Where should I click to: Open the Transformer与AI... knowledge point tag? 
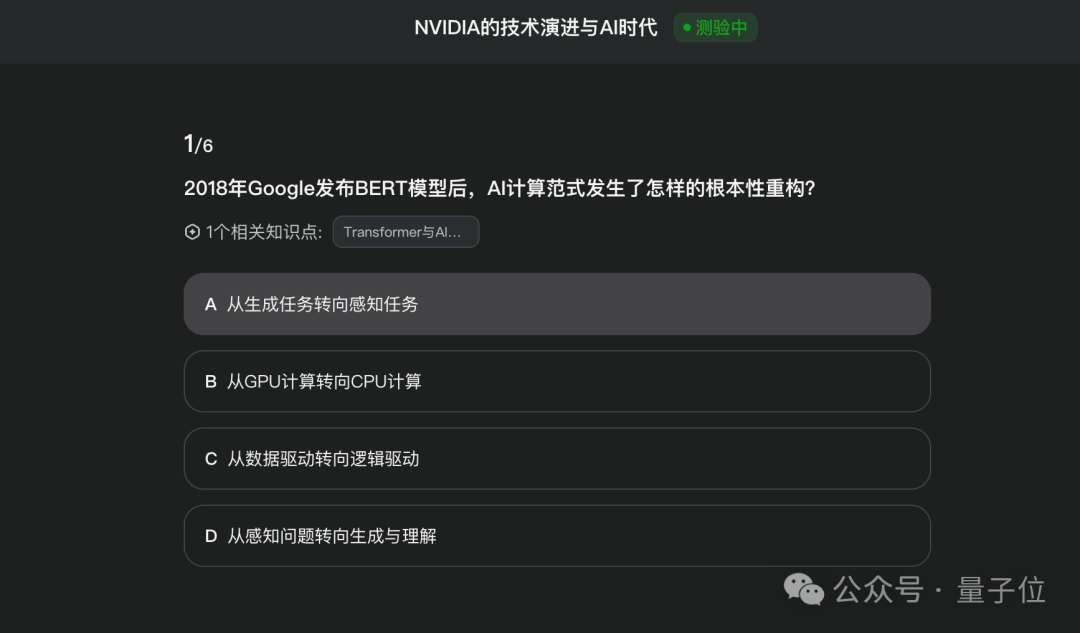point(406,232)
